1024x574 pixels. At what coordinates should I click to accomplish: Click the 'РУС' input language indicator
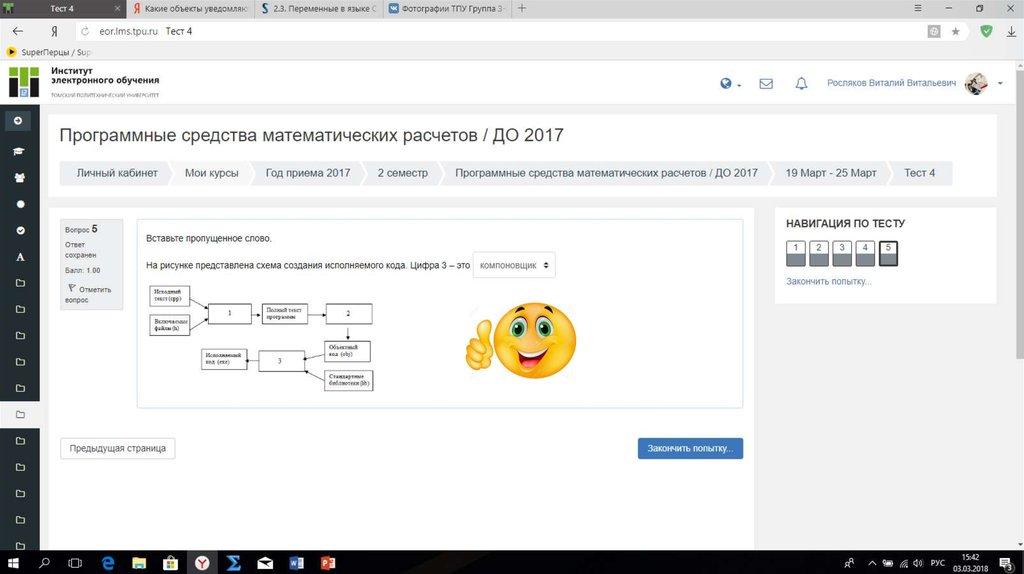tap(938, 563)
